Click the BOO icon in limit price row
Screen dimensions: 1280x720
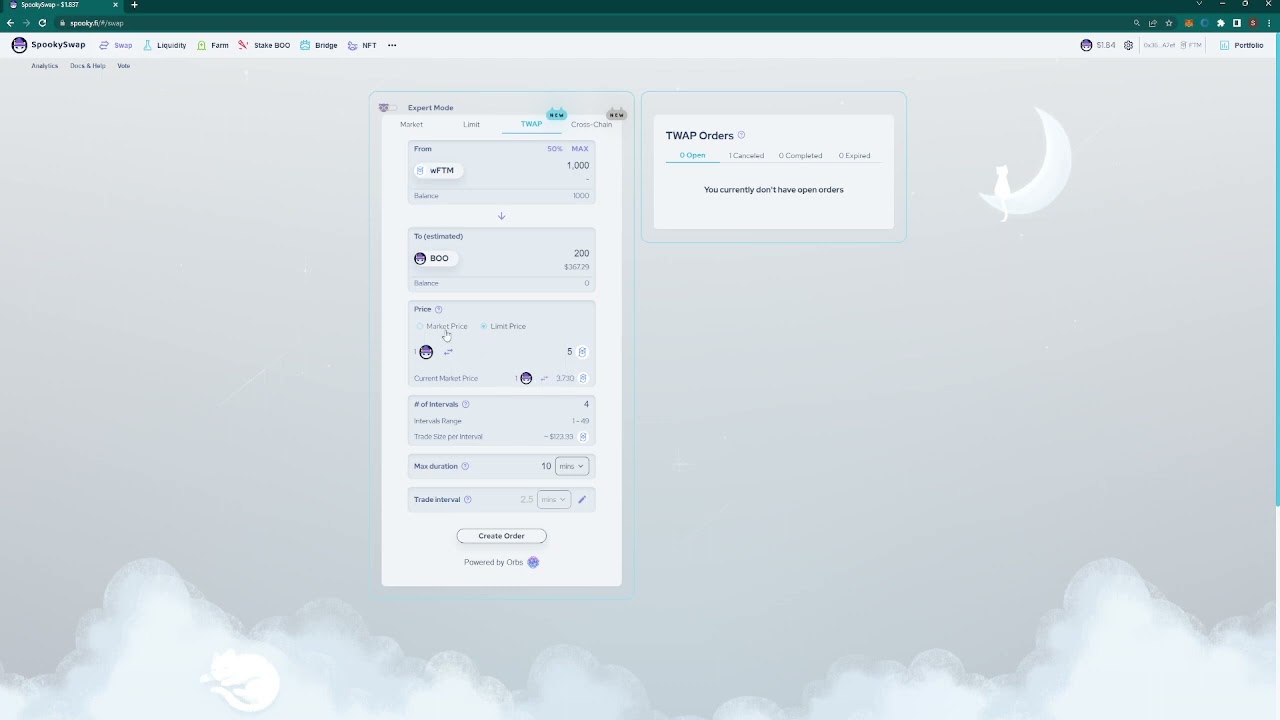pyautogui.click(x=426, y=352)
